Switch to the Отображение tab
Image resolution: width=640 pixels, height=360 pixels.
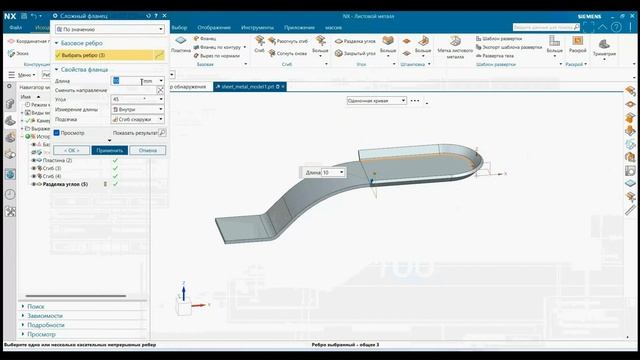[x=214, y=27]
